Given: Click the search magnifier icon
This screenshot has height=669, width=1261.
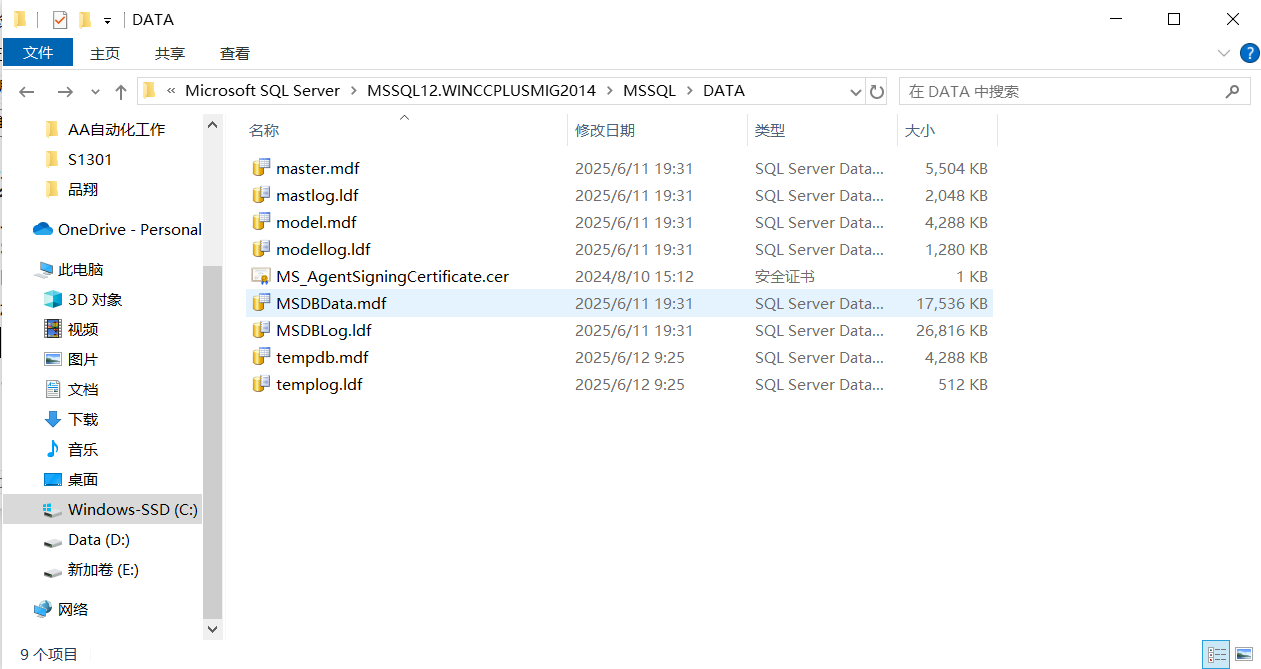Looking at the screenshot, I should click(1232, 91).
